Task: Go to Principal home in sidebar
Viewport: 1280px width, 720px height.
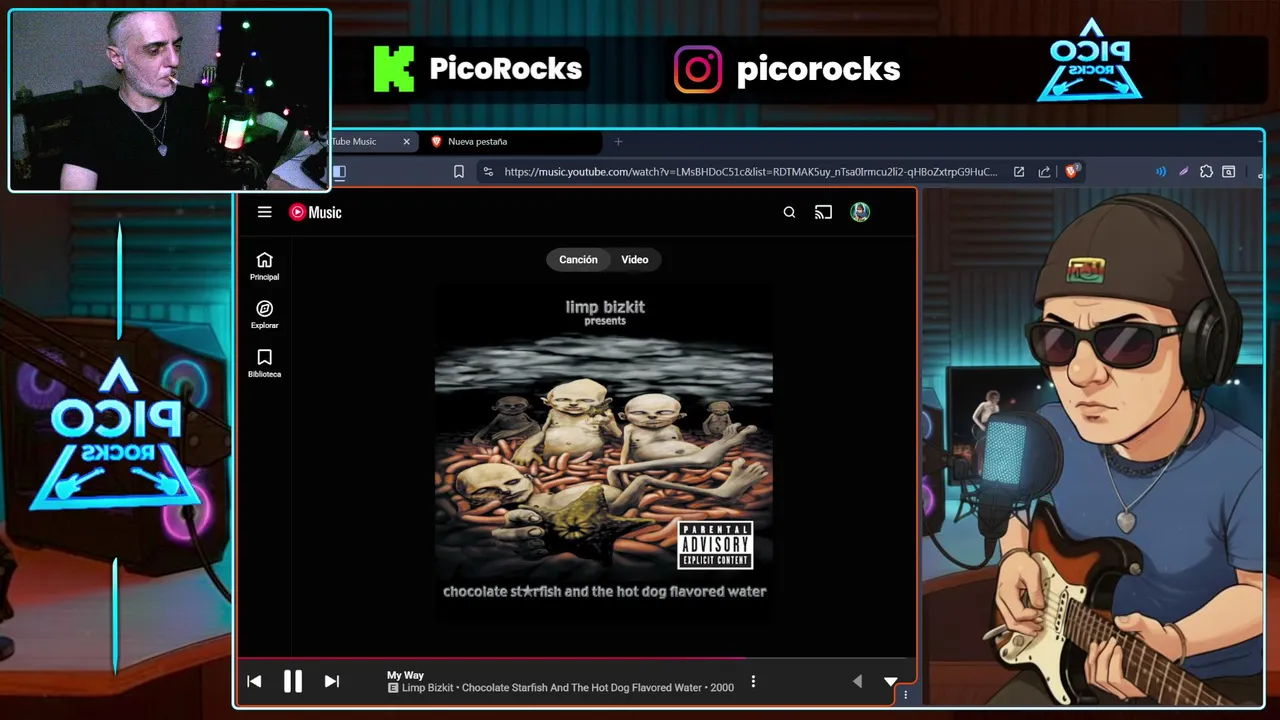Action: tap(264, 266)
